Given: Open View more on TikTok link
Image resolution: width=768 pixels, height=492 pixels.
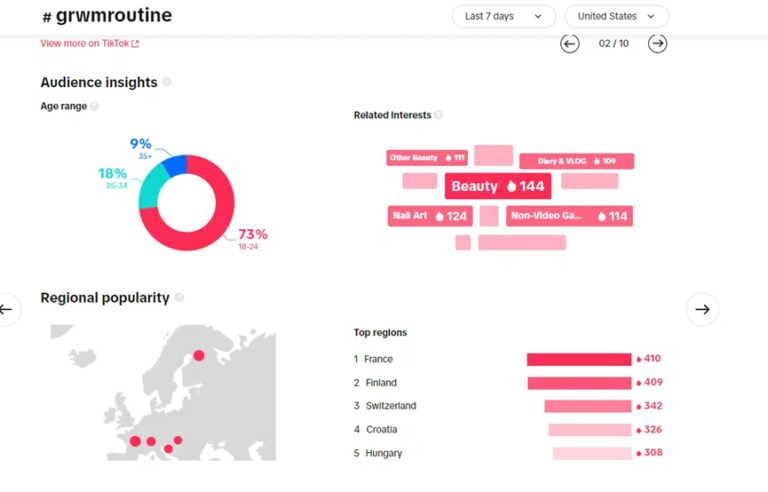Looking at the screenshot, I should coord(89,43).
